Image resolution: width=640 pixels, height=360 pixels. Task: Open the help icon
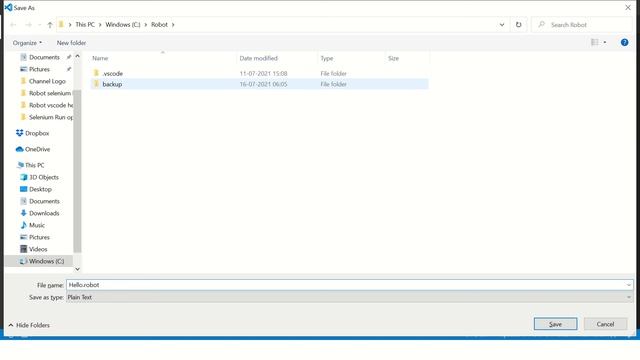(624, 42)
